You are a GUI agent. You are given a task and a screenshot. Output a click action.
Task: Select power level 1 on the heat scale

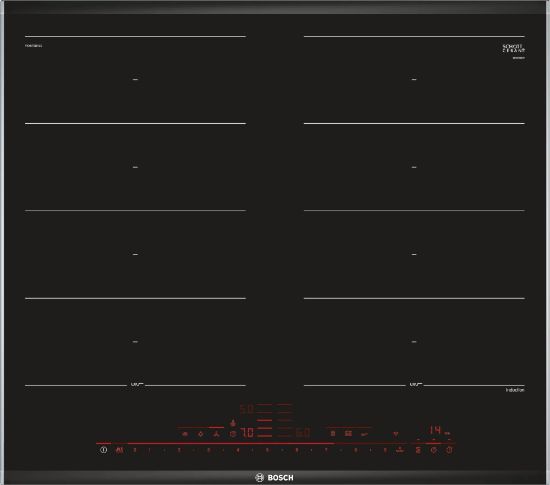[135, 450]
